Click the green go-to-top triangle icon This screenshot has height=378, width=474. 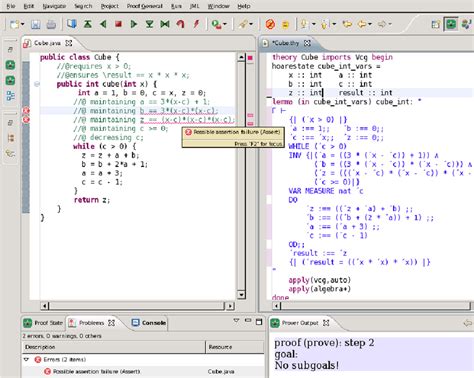[88, 24]
